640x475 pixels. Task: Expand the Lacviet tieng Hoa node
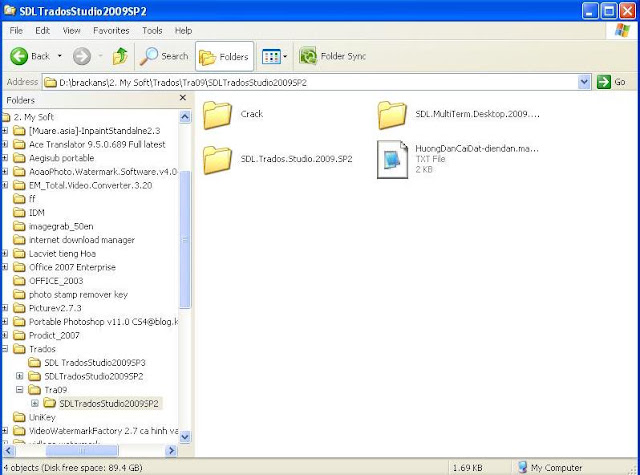pyautogui.click(x=4, y=253)
